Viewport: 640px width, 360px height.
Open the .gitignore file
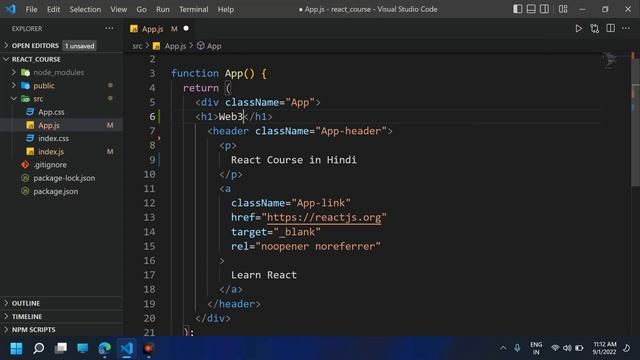tap(50, 165)
